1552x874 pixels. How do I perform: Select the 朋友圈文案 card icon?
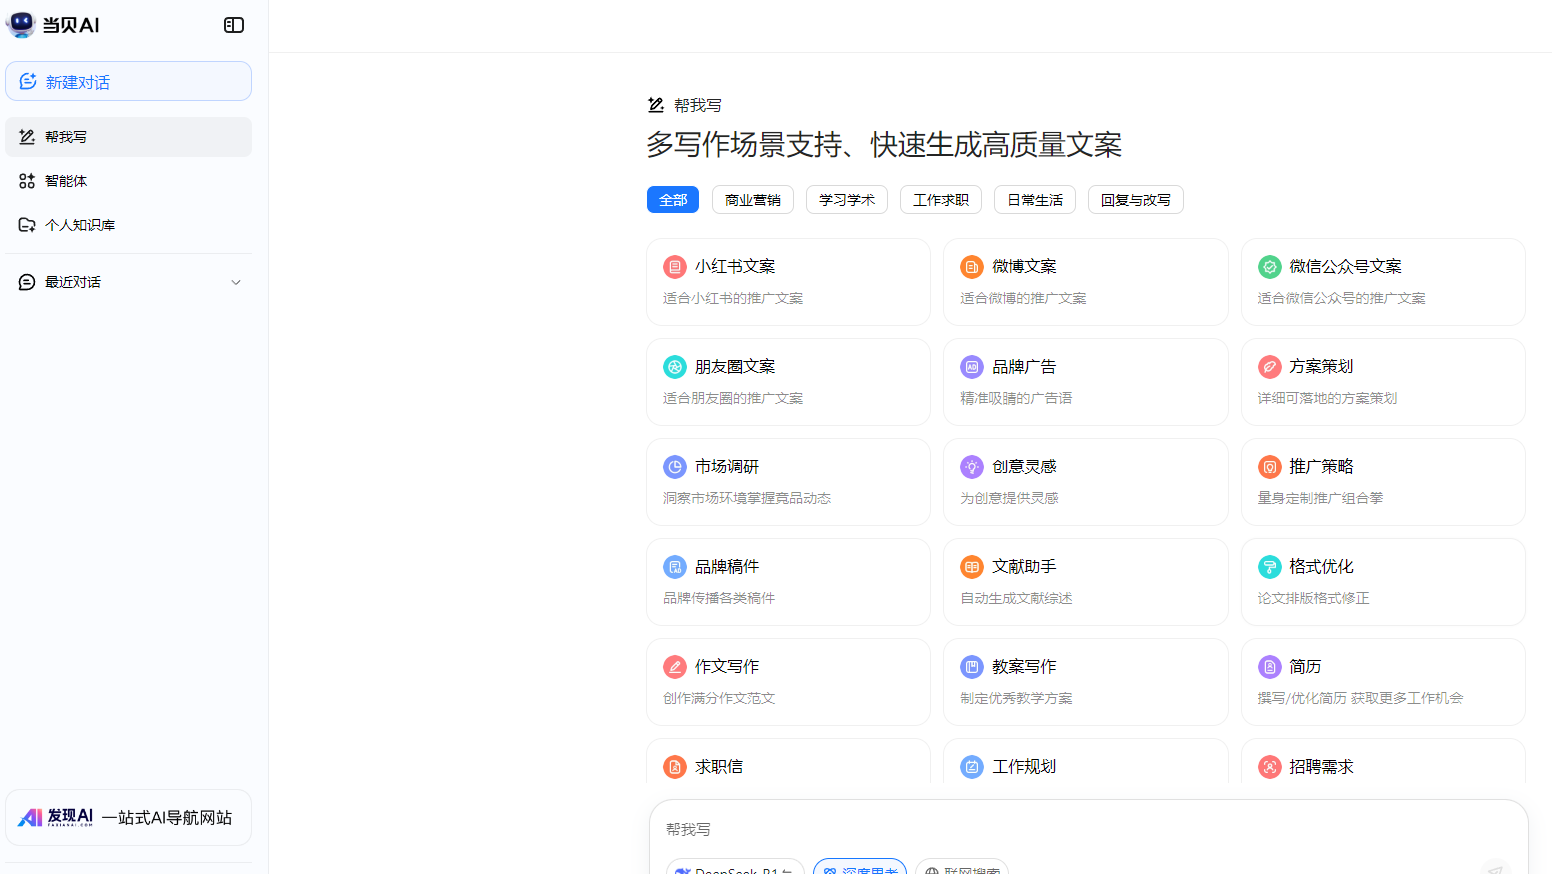coord(675,367)
